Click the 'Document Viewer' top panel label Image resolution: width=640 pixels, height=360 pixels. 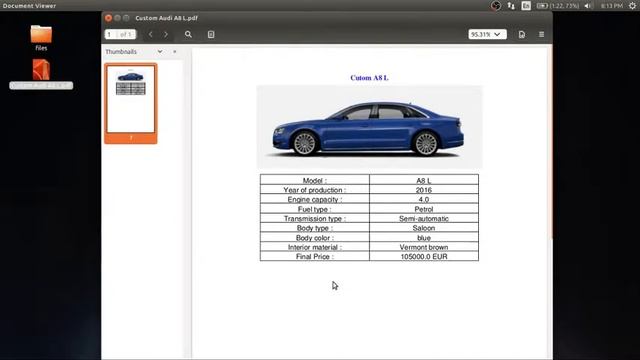[29, 6]
